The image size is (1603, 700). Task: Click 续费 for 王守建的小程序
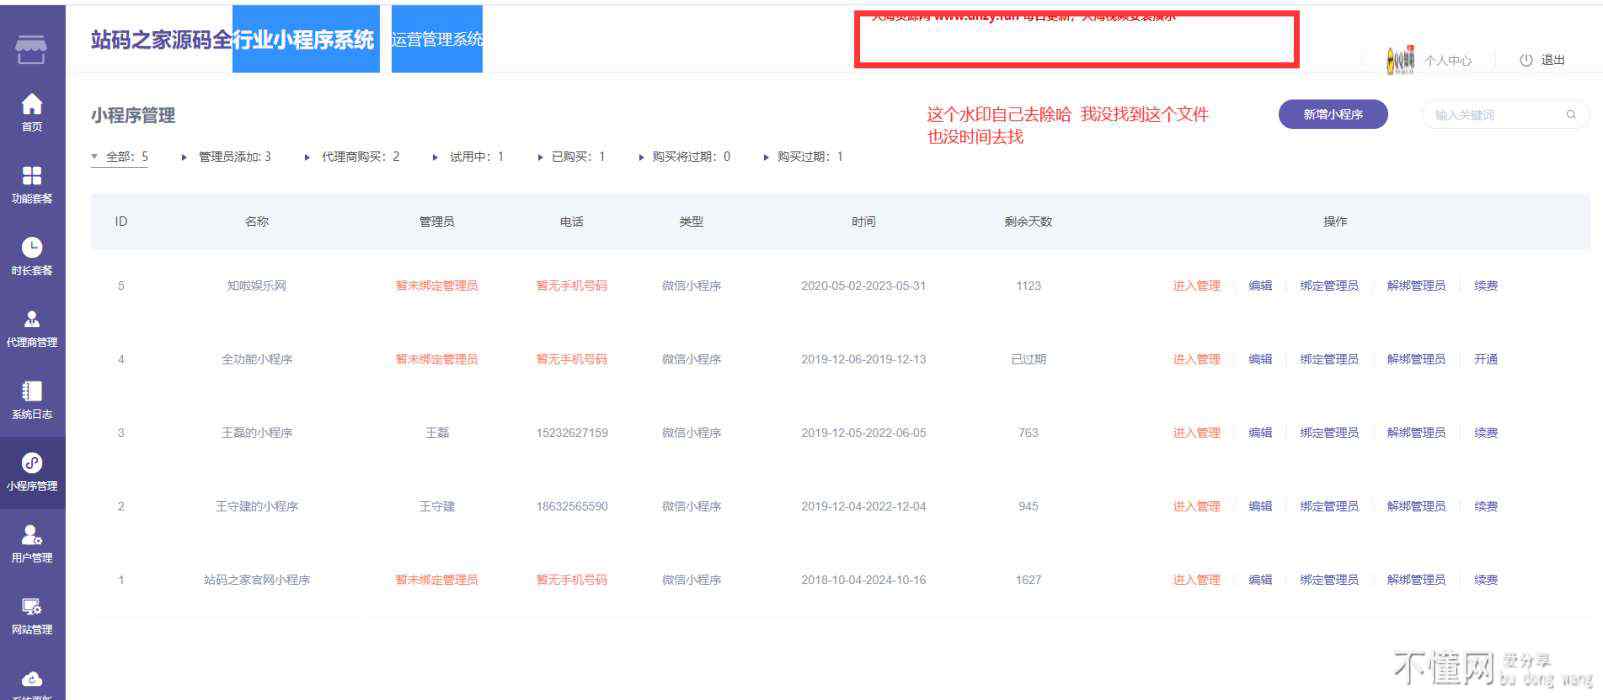tap(1486, 506)
